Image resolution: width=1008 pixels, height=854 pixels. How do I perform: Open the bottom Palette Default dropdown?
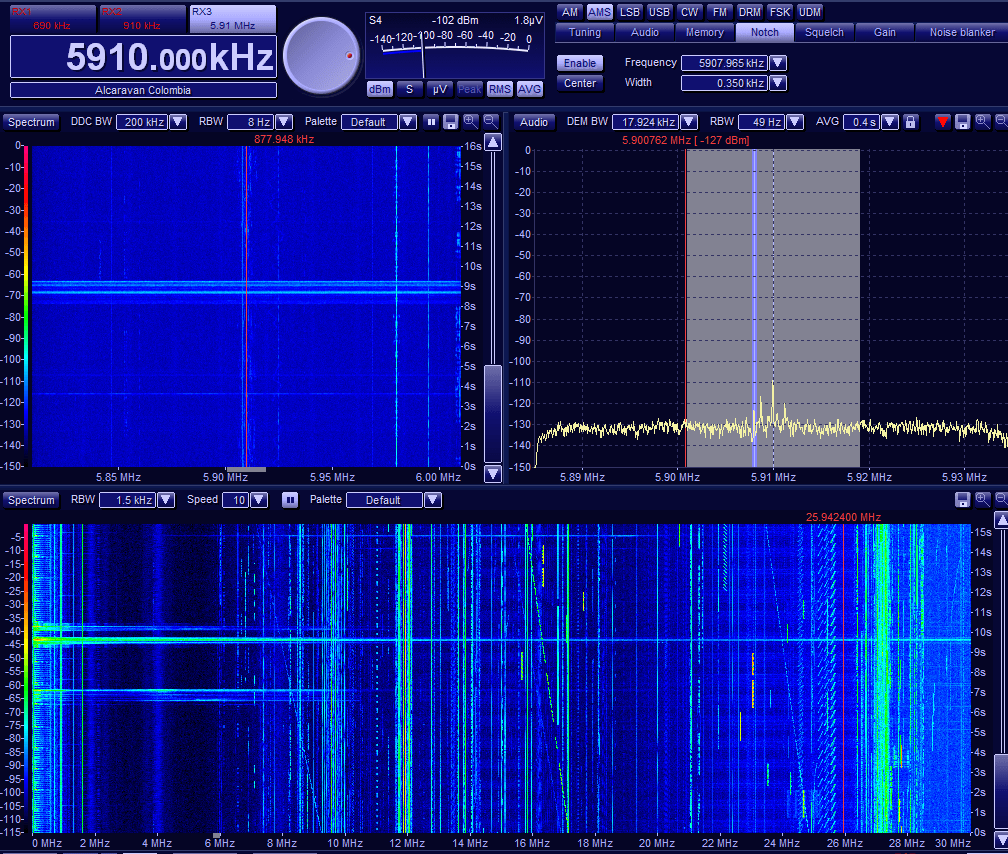pos(433,500)
